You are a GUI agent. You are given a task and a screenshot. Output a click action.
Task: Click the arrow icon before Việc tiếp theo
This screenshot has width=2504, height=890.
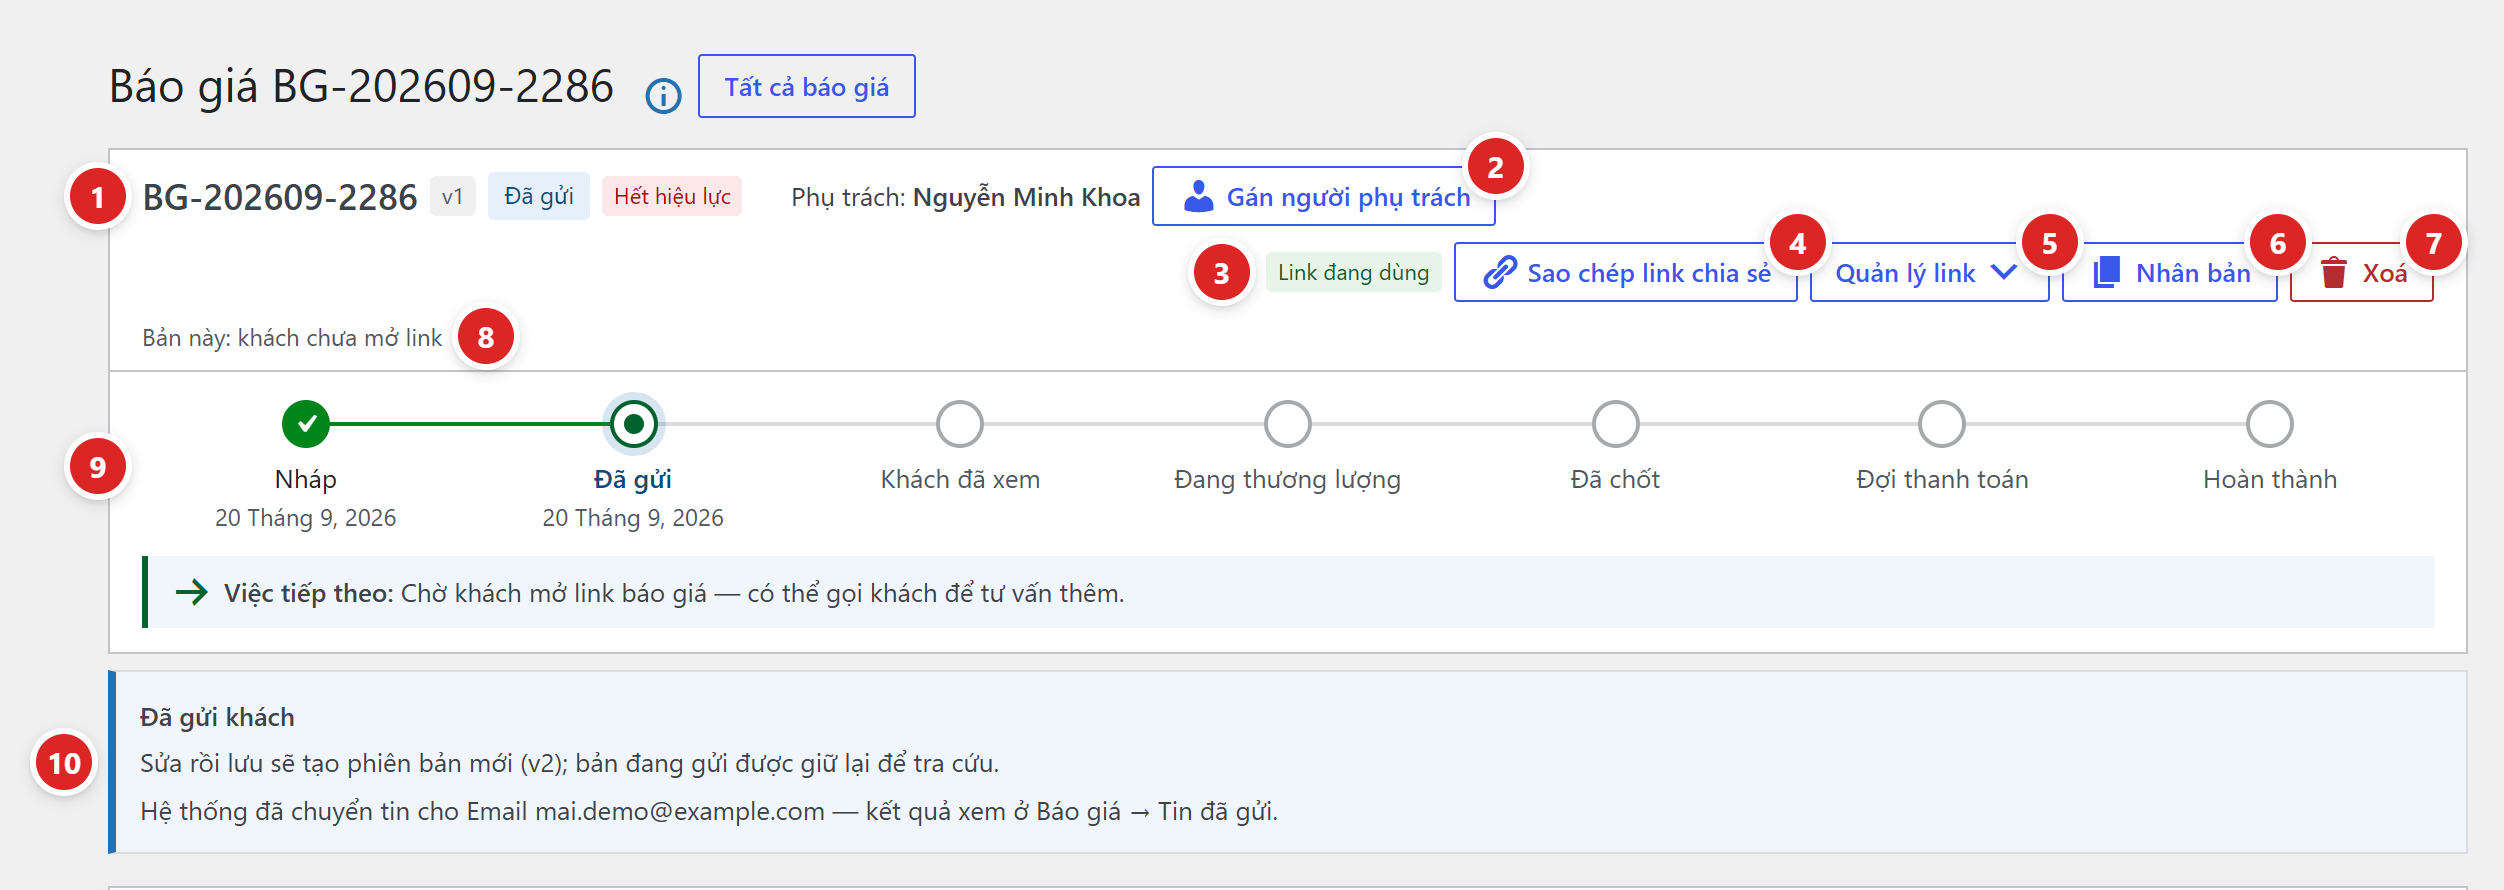point(192,592)
